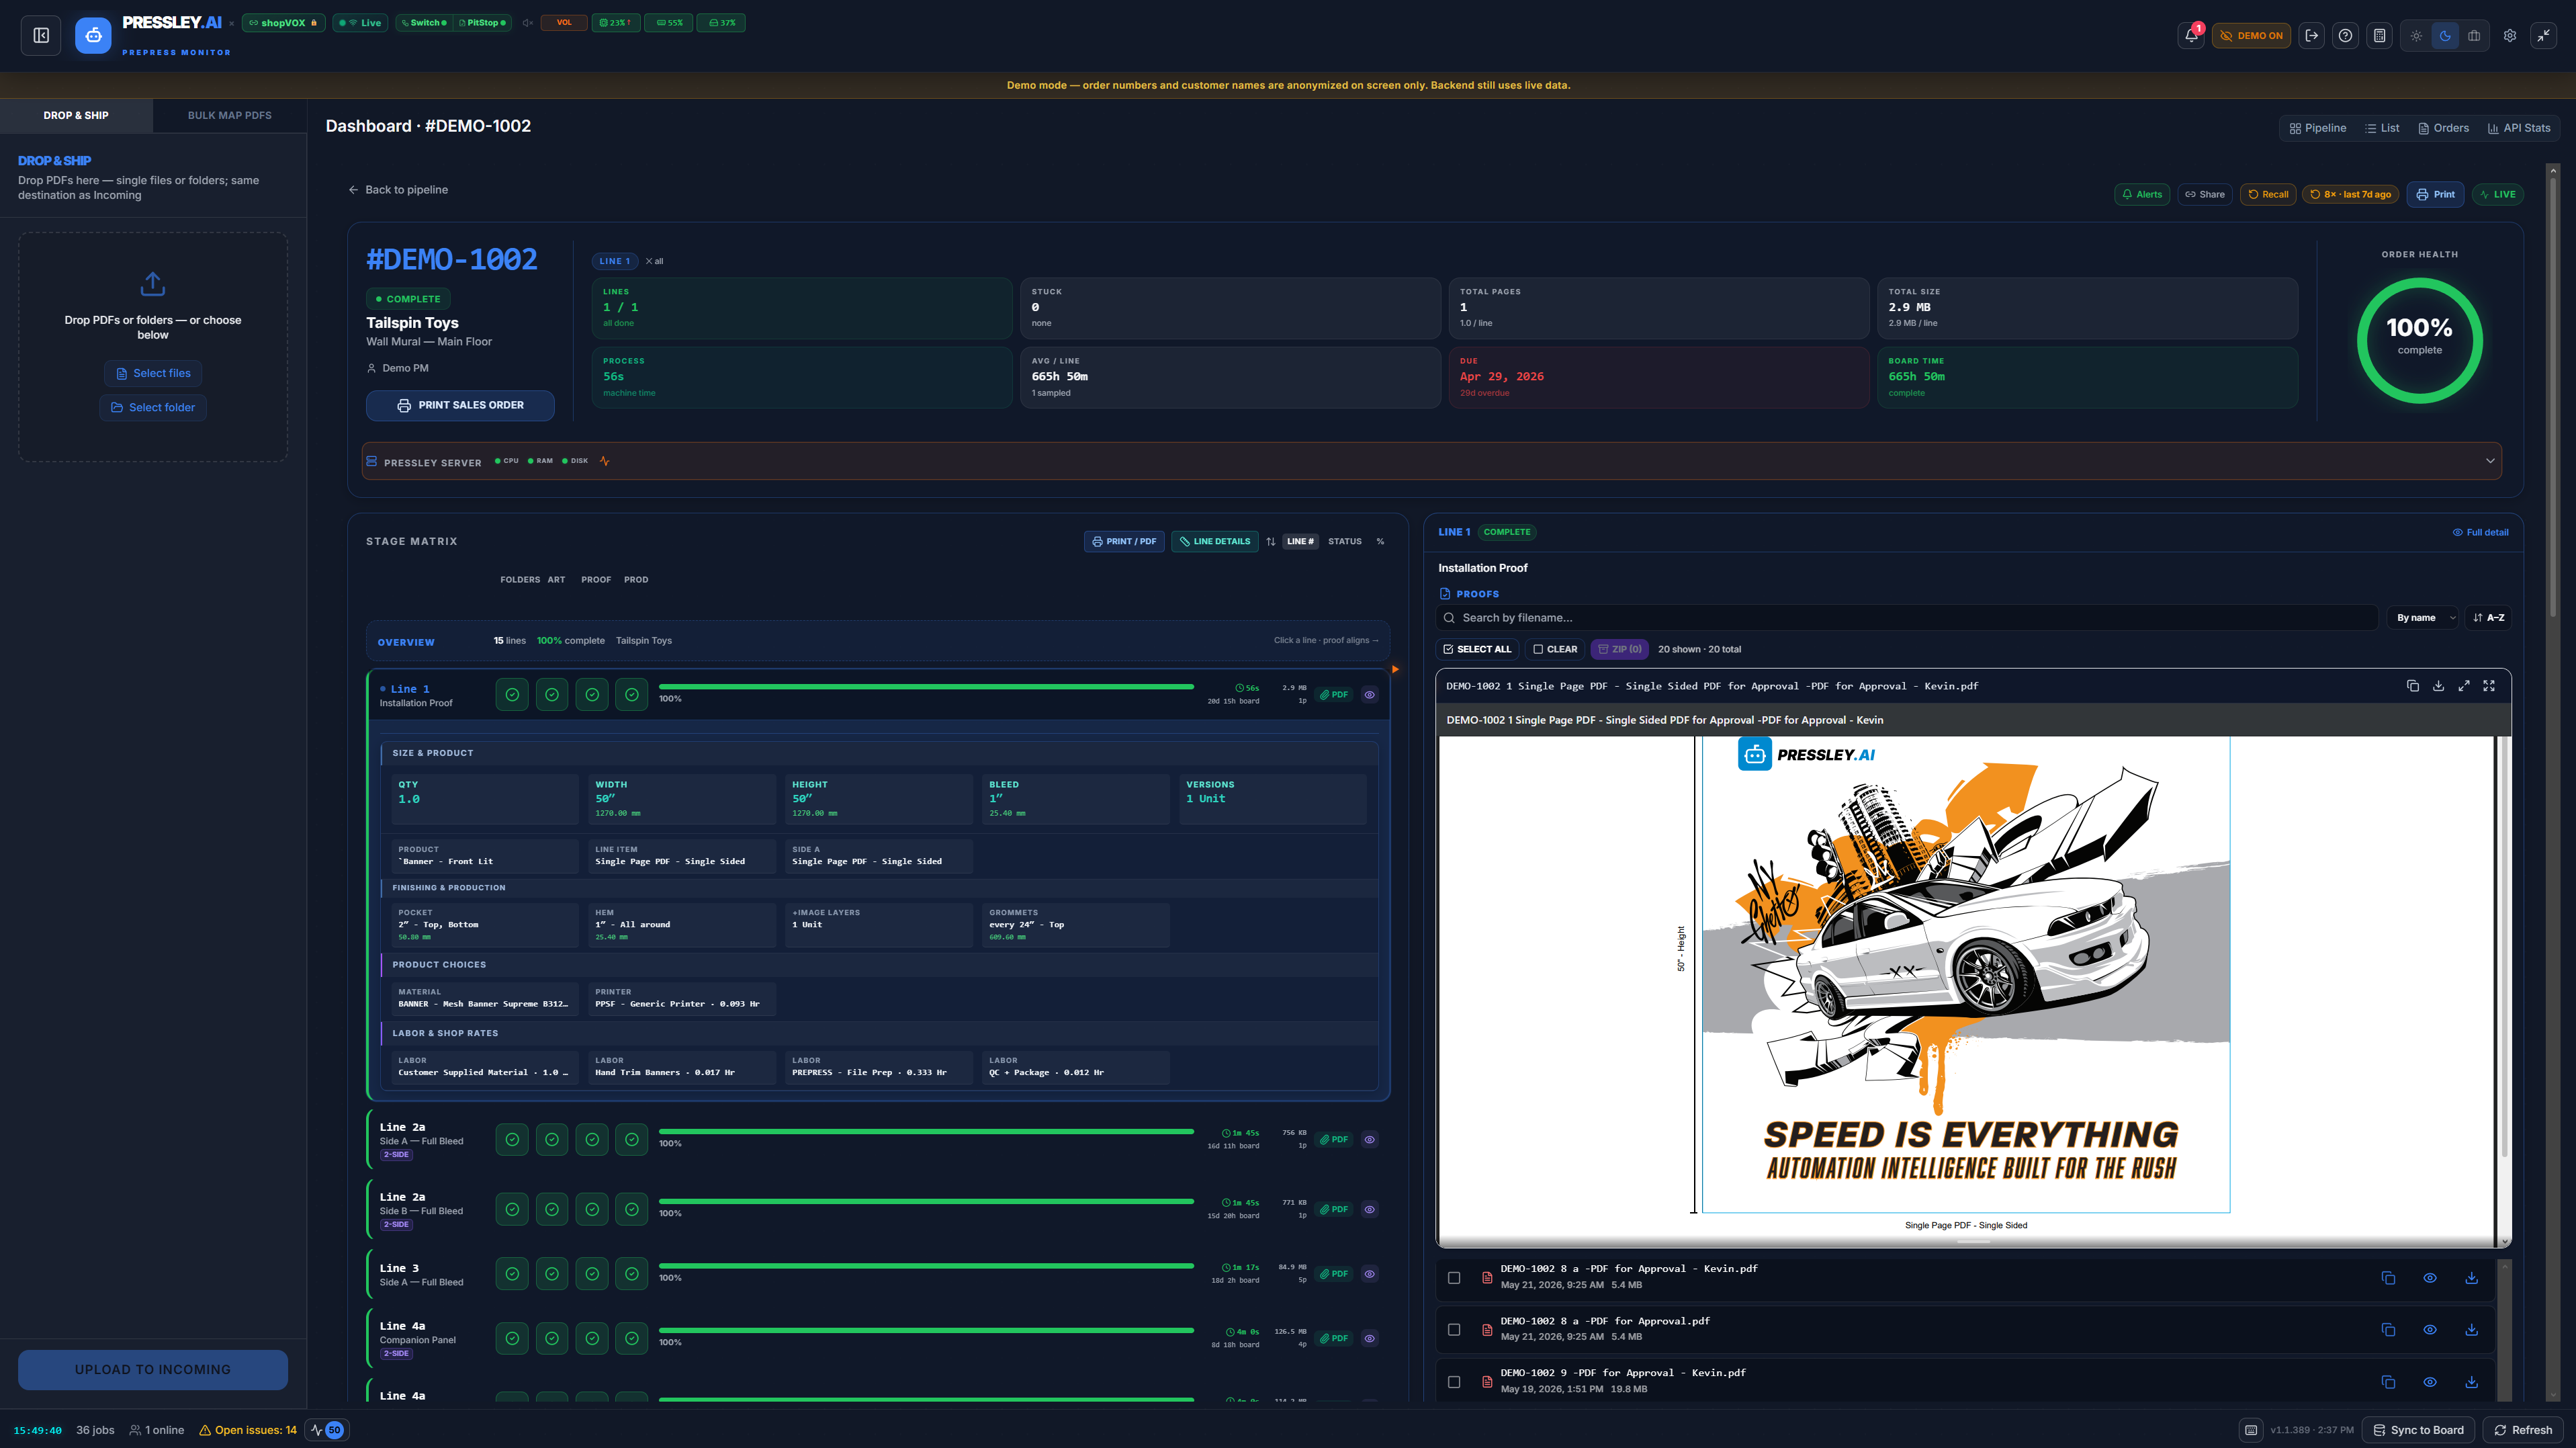Open the List view
This screenshot has width=2576, height=1448.
[2382, 128]
